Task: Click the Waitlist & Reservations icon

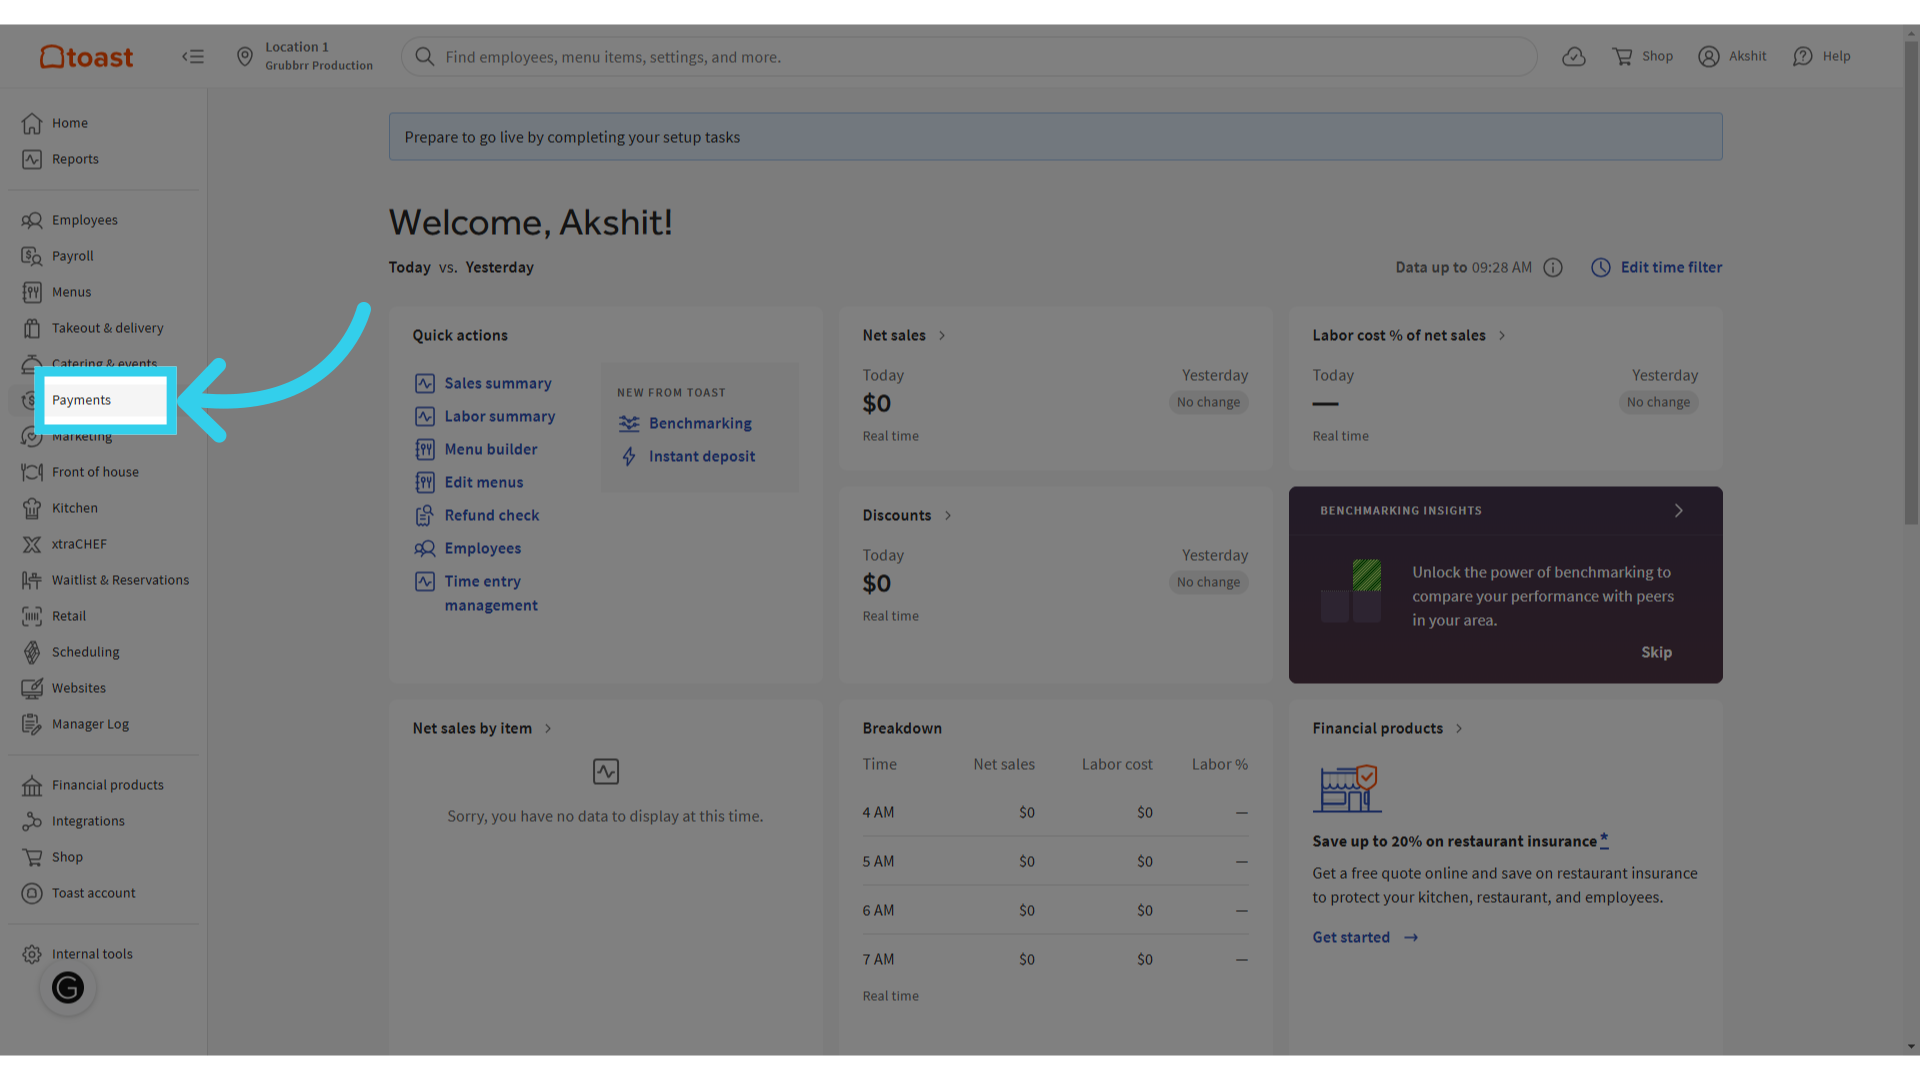Action: (32, 580)
